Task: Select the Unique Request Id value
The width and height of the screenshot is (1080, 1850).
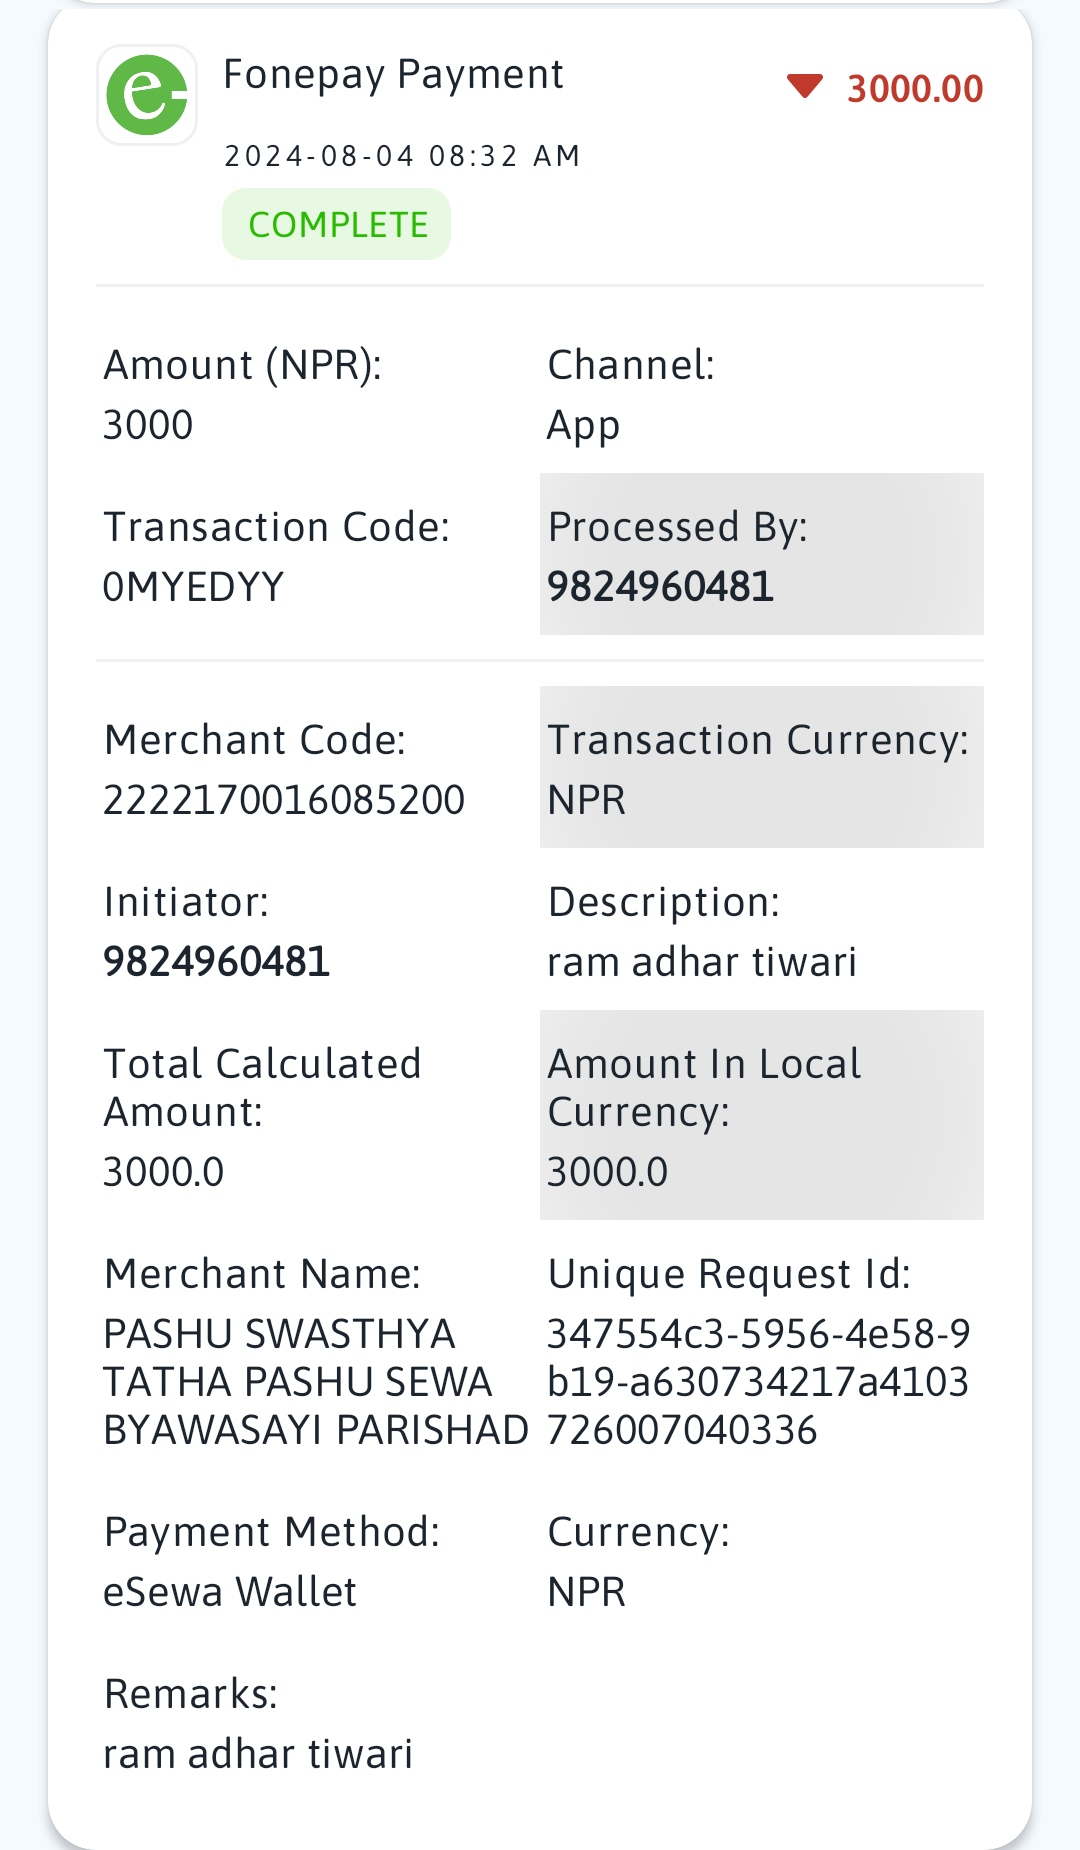Action: [x=758, y=1382]
